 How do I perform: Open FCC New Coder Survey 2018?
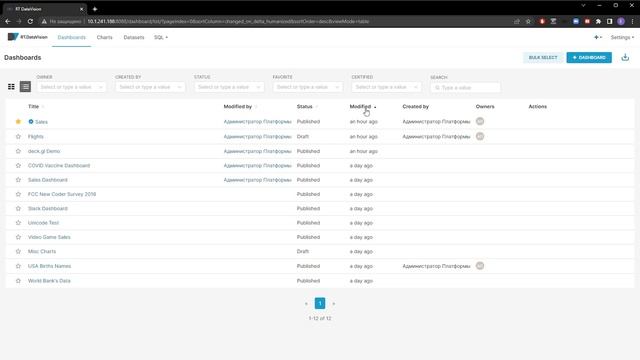(62, 194)
